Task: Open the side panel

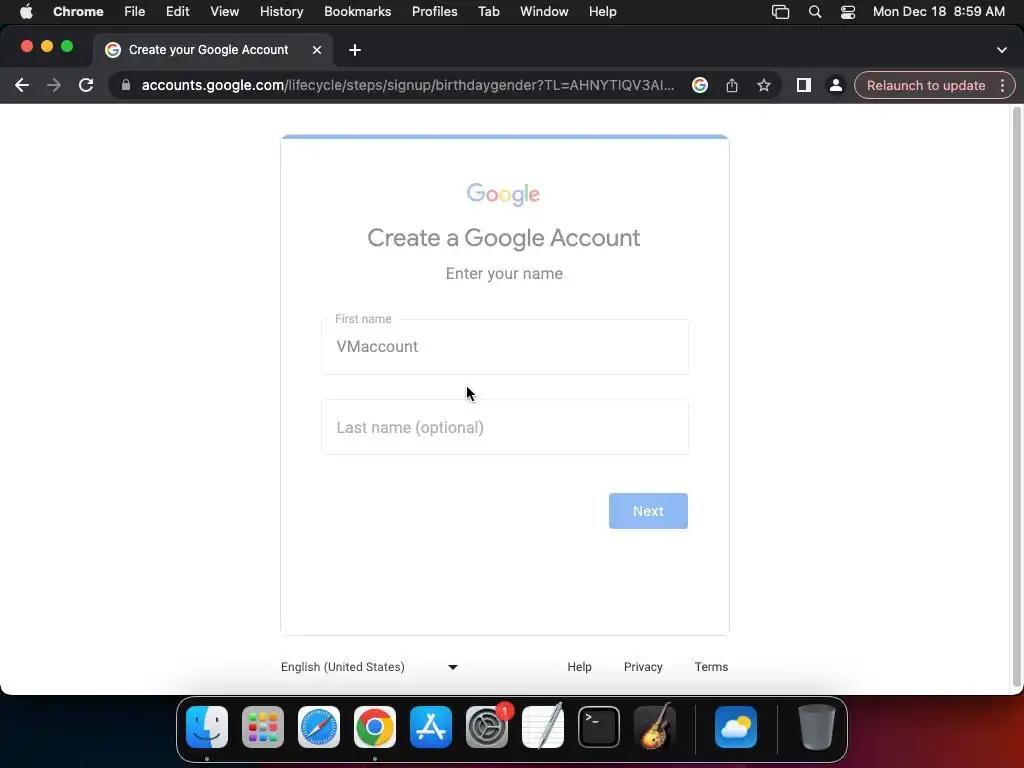Action: tap(803, 86)
